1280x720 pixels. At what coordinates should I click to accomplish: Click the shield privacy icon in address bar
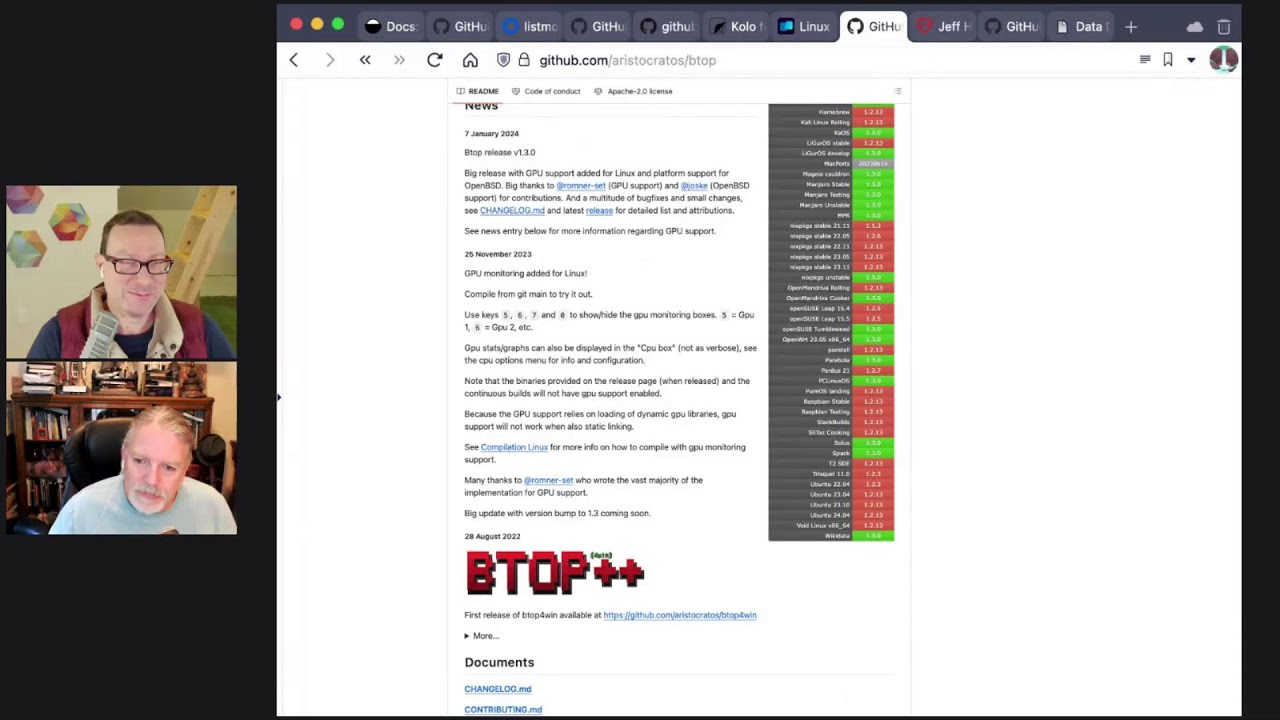[503, 60]
